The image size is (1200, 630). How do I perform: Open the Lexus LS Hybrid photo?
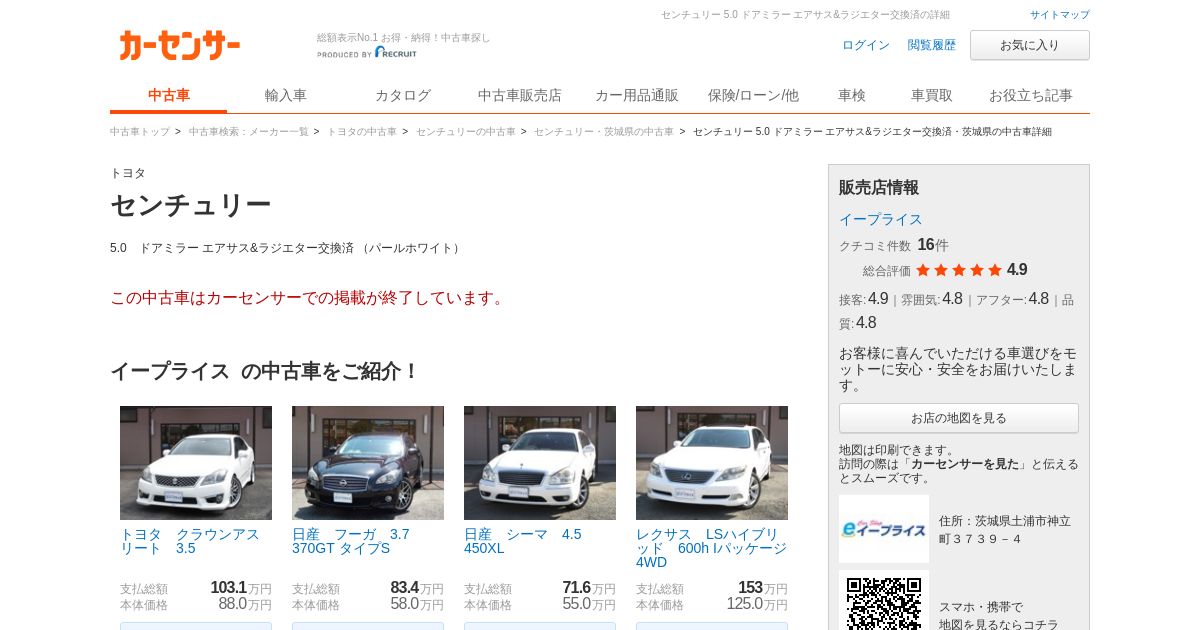click(712, 463)
